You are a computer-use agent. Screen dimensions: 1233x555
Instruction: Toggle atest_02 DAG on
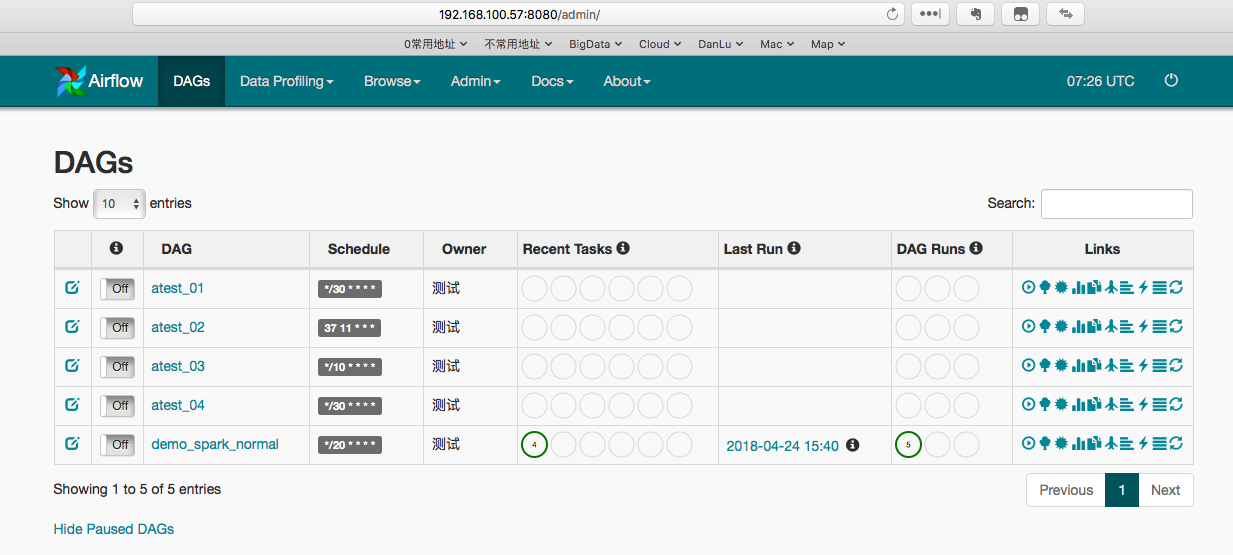(117, 327)
